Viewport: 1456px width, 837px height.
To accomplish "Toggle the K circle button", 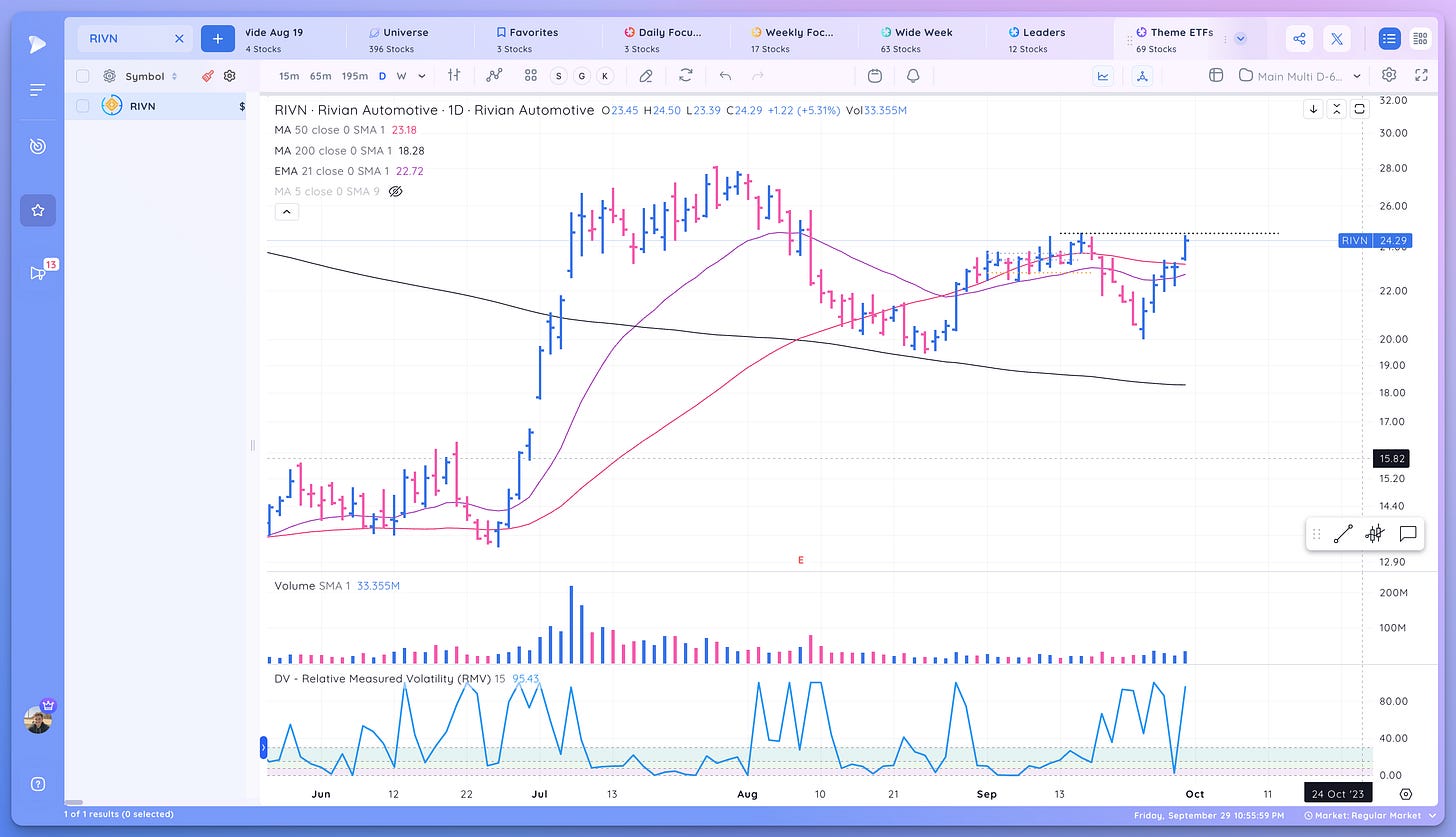I will pyautogui.click(x=605, y=76).
